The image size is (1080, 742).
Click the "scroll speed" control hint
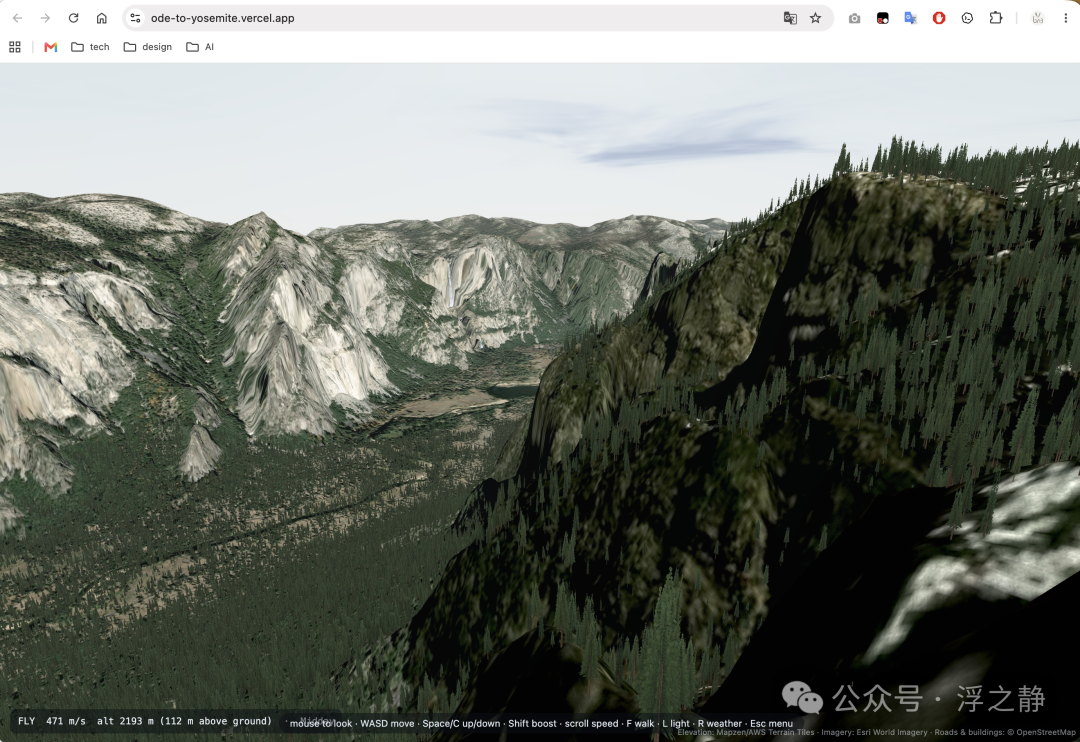coord(591,723)
